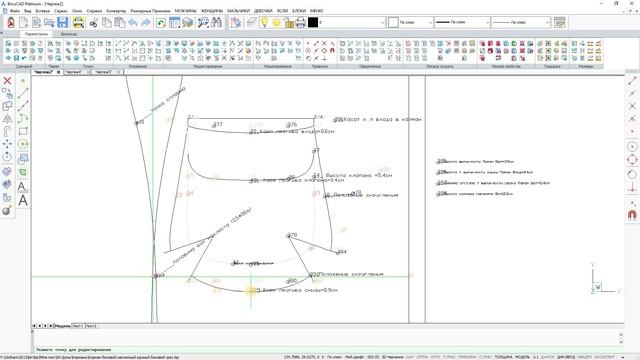This screenshot has width=640, height=360.
Task: Click the command line scroll down arrow
Action: pos(621,342)
